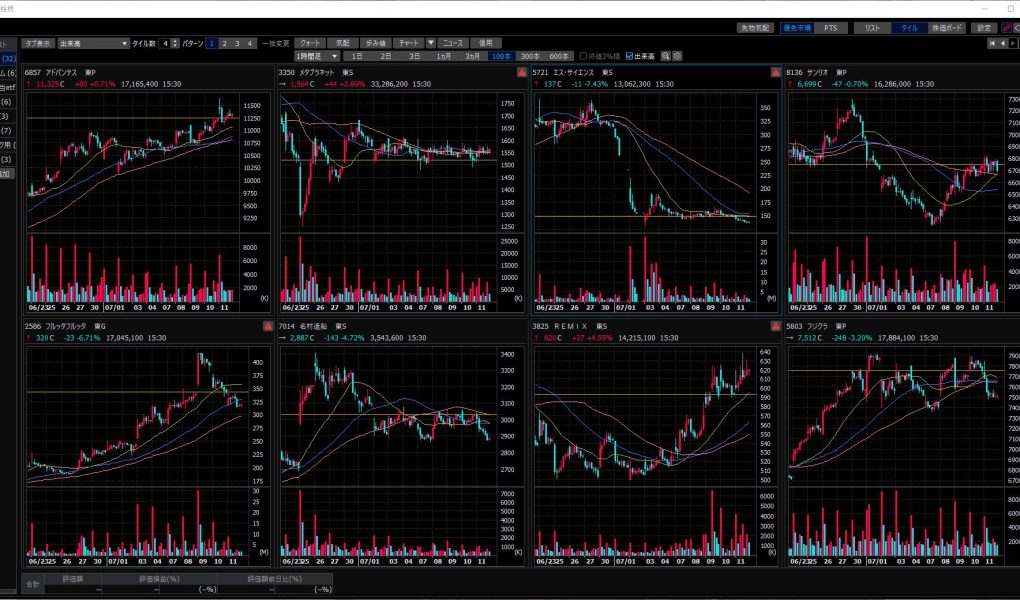This screenshot has height=600, width=1020.
Task: Increase タイル数 using the stepper arrows
Action: [x=176, y=41]
